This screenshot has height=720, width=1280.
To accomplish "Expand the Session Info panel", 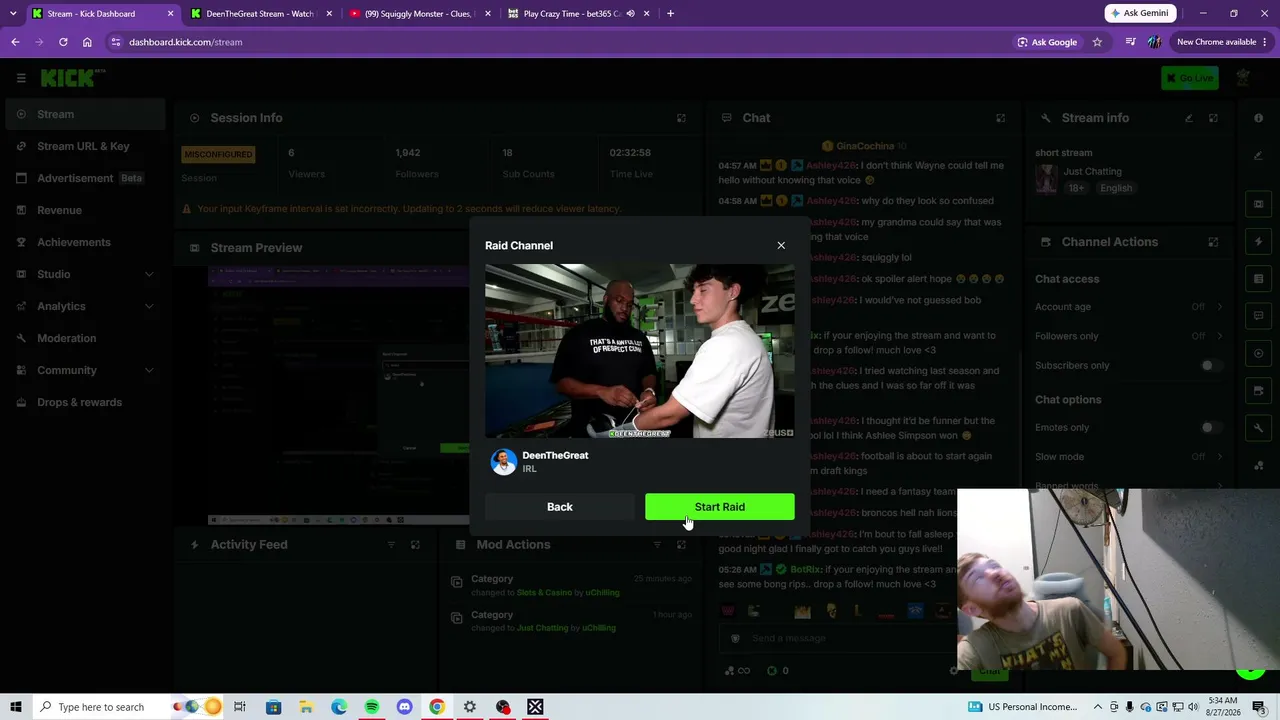I will click(x=681, y=118).
